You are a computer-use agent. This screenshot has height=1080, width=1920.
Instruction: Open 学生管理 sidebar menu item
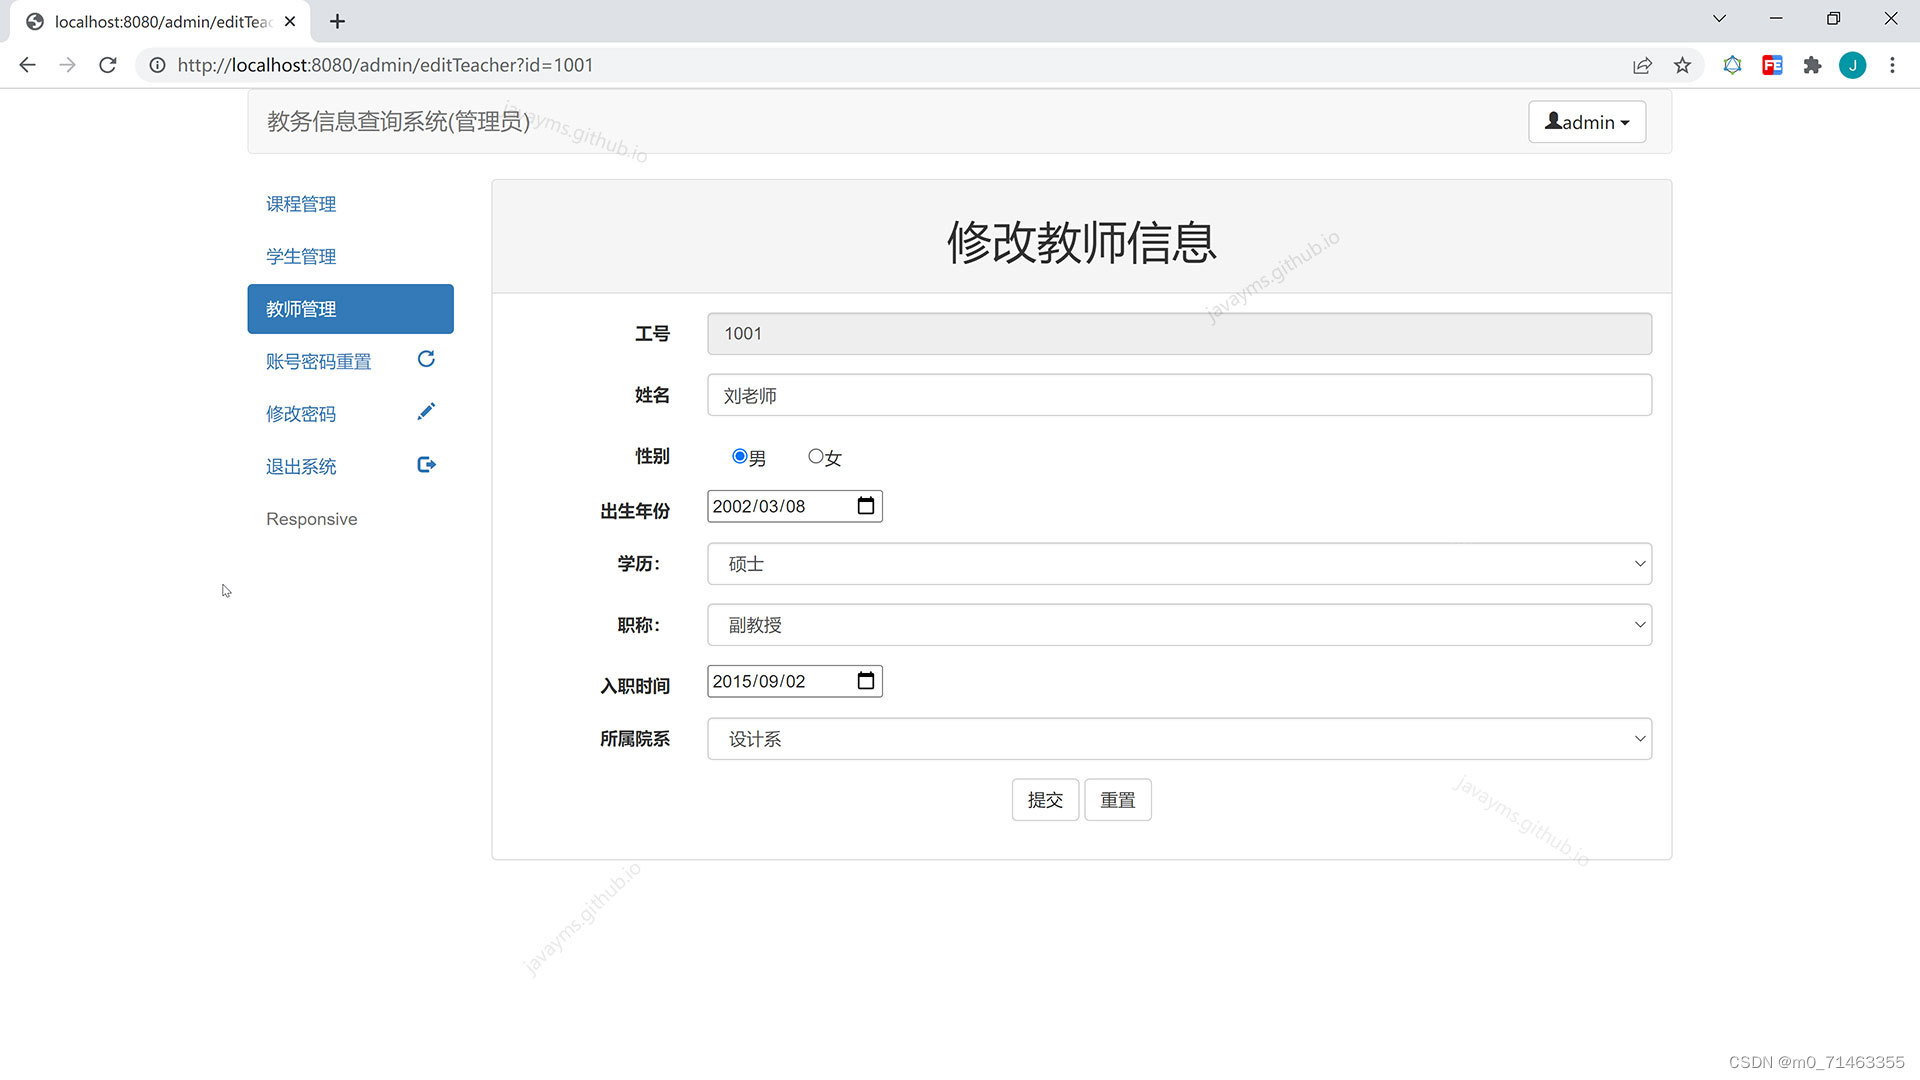click(301, 257)
